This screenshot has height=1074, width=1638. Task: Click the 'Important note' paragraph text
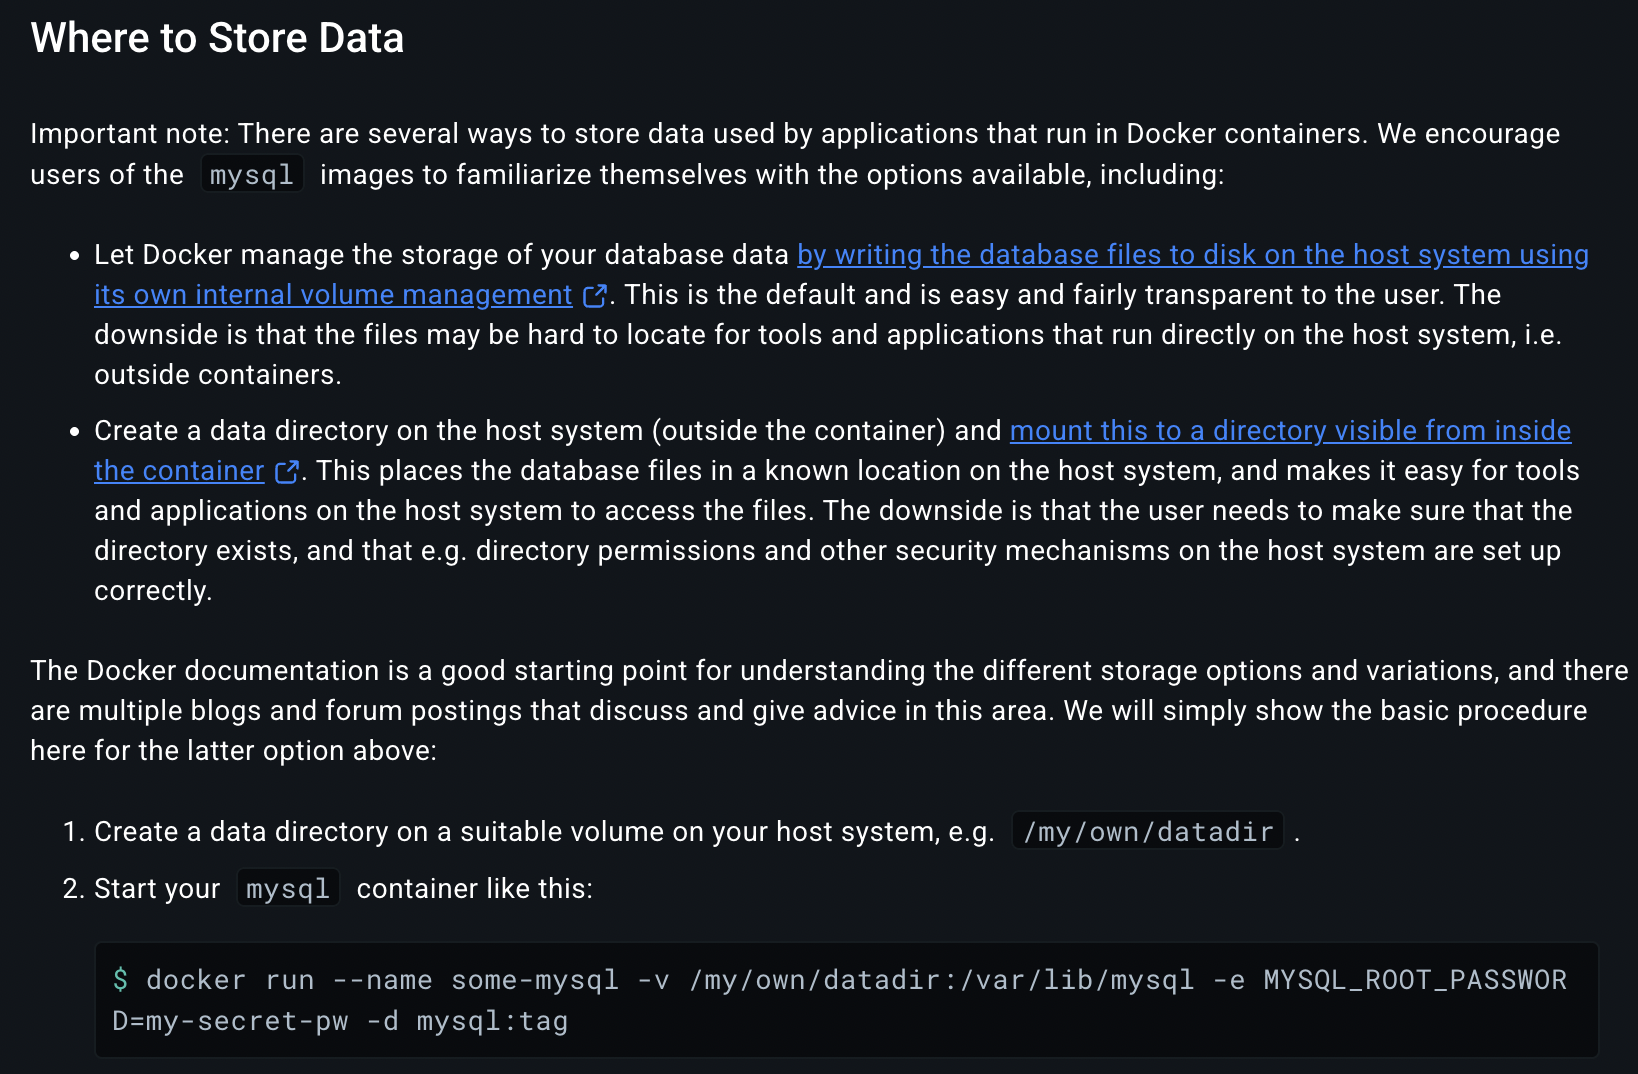pos(795,154)
